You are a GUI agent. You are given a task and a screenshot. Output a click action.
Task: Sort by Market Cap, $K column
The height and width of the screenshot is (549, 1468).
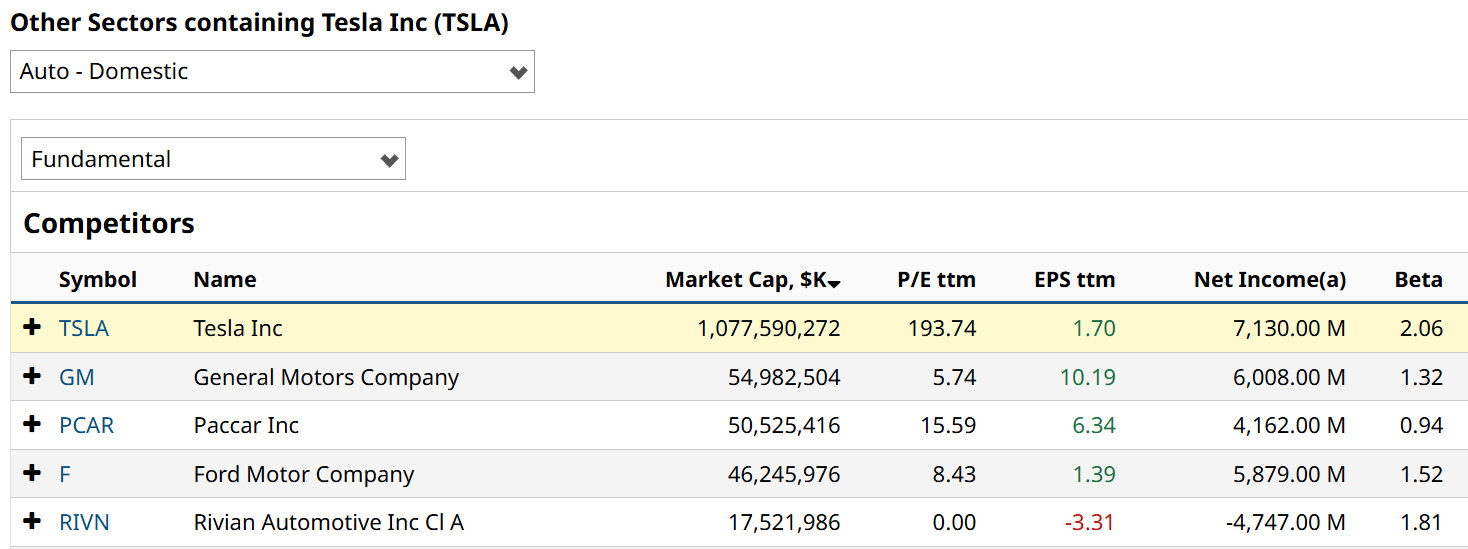[x=746, y=280]
